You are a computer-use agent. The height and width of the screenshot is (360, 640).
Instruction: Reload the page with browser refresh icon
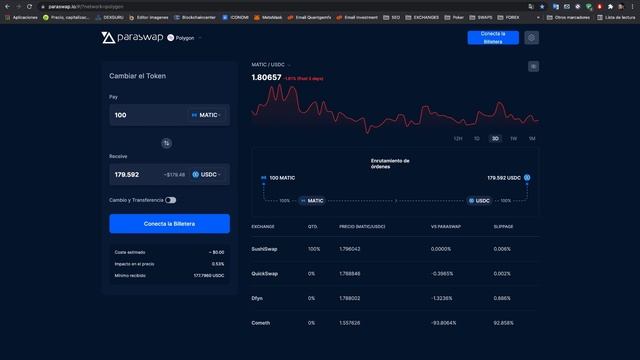coord(29,7)
